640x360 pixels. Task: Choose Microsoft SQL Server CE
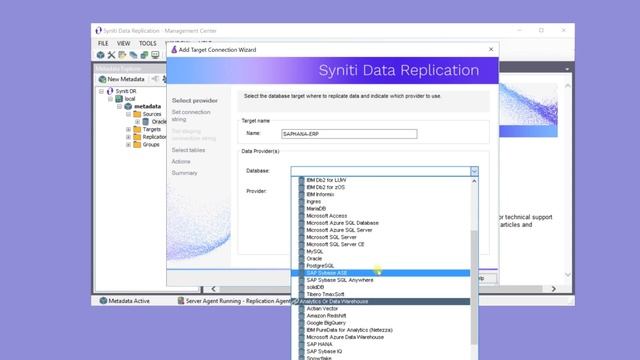click(x=335, y=244)
